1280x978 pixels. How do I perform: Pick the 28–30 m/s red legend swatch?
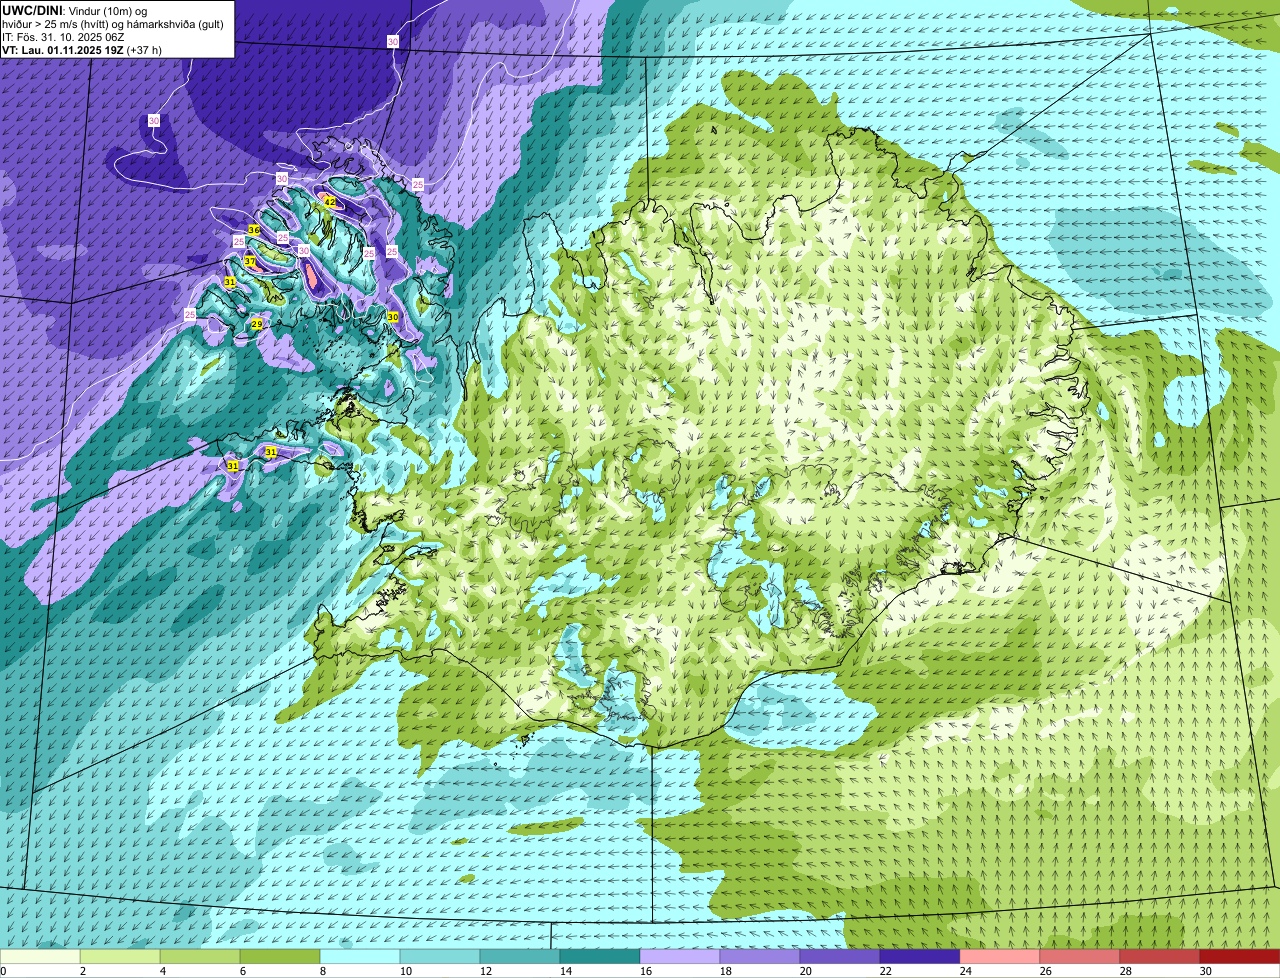1160,957
